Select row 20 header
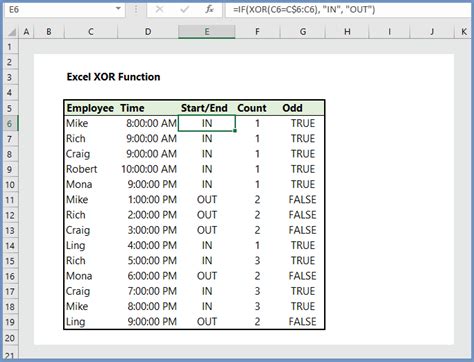This screenshot has width=474, height=362. click(10, 338)
